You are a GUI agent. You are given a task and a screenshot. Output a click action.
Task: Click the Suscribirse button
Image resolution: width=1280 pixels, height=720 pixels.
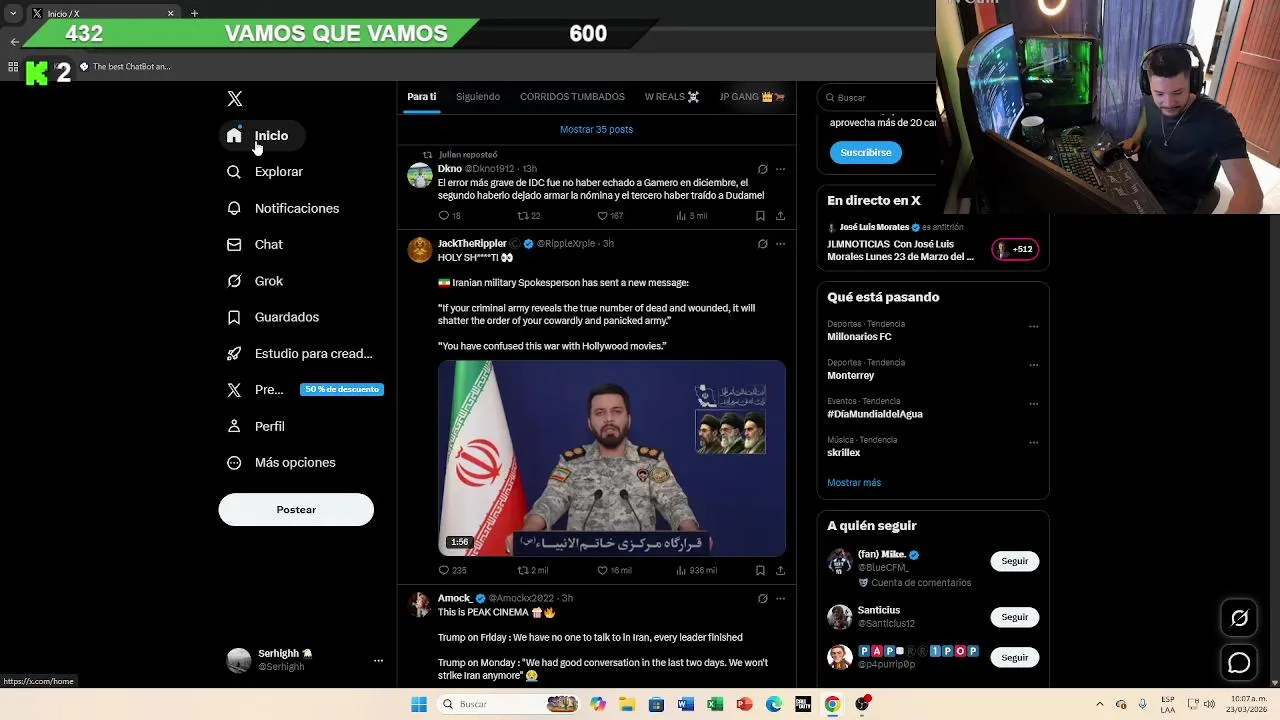coord(866,153)
